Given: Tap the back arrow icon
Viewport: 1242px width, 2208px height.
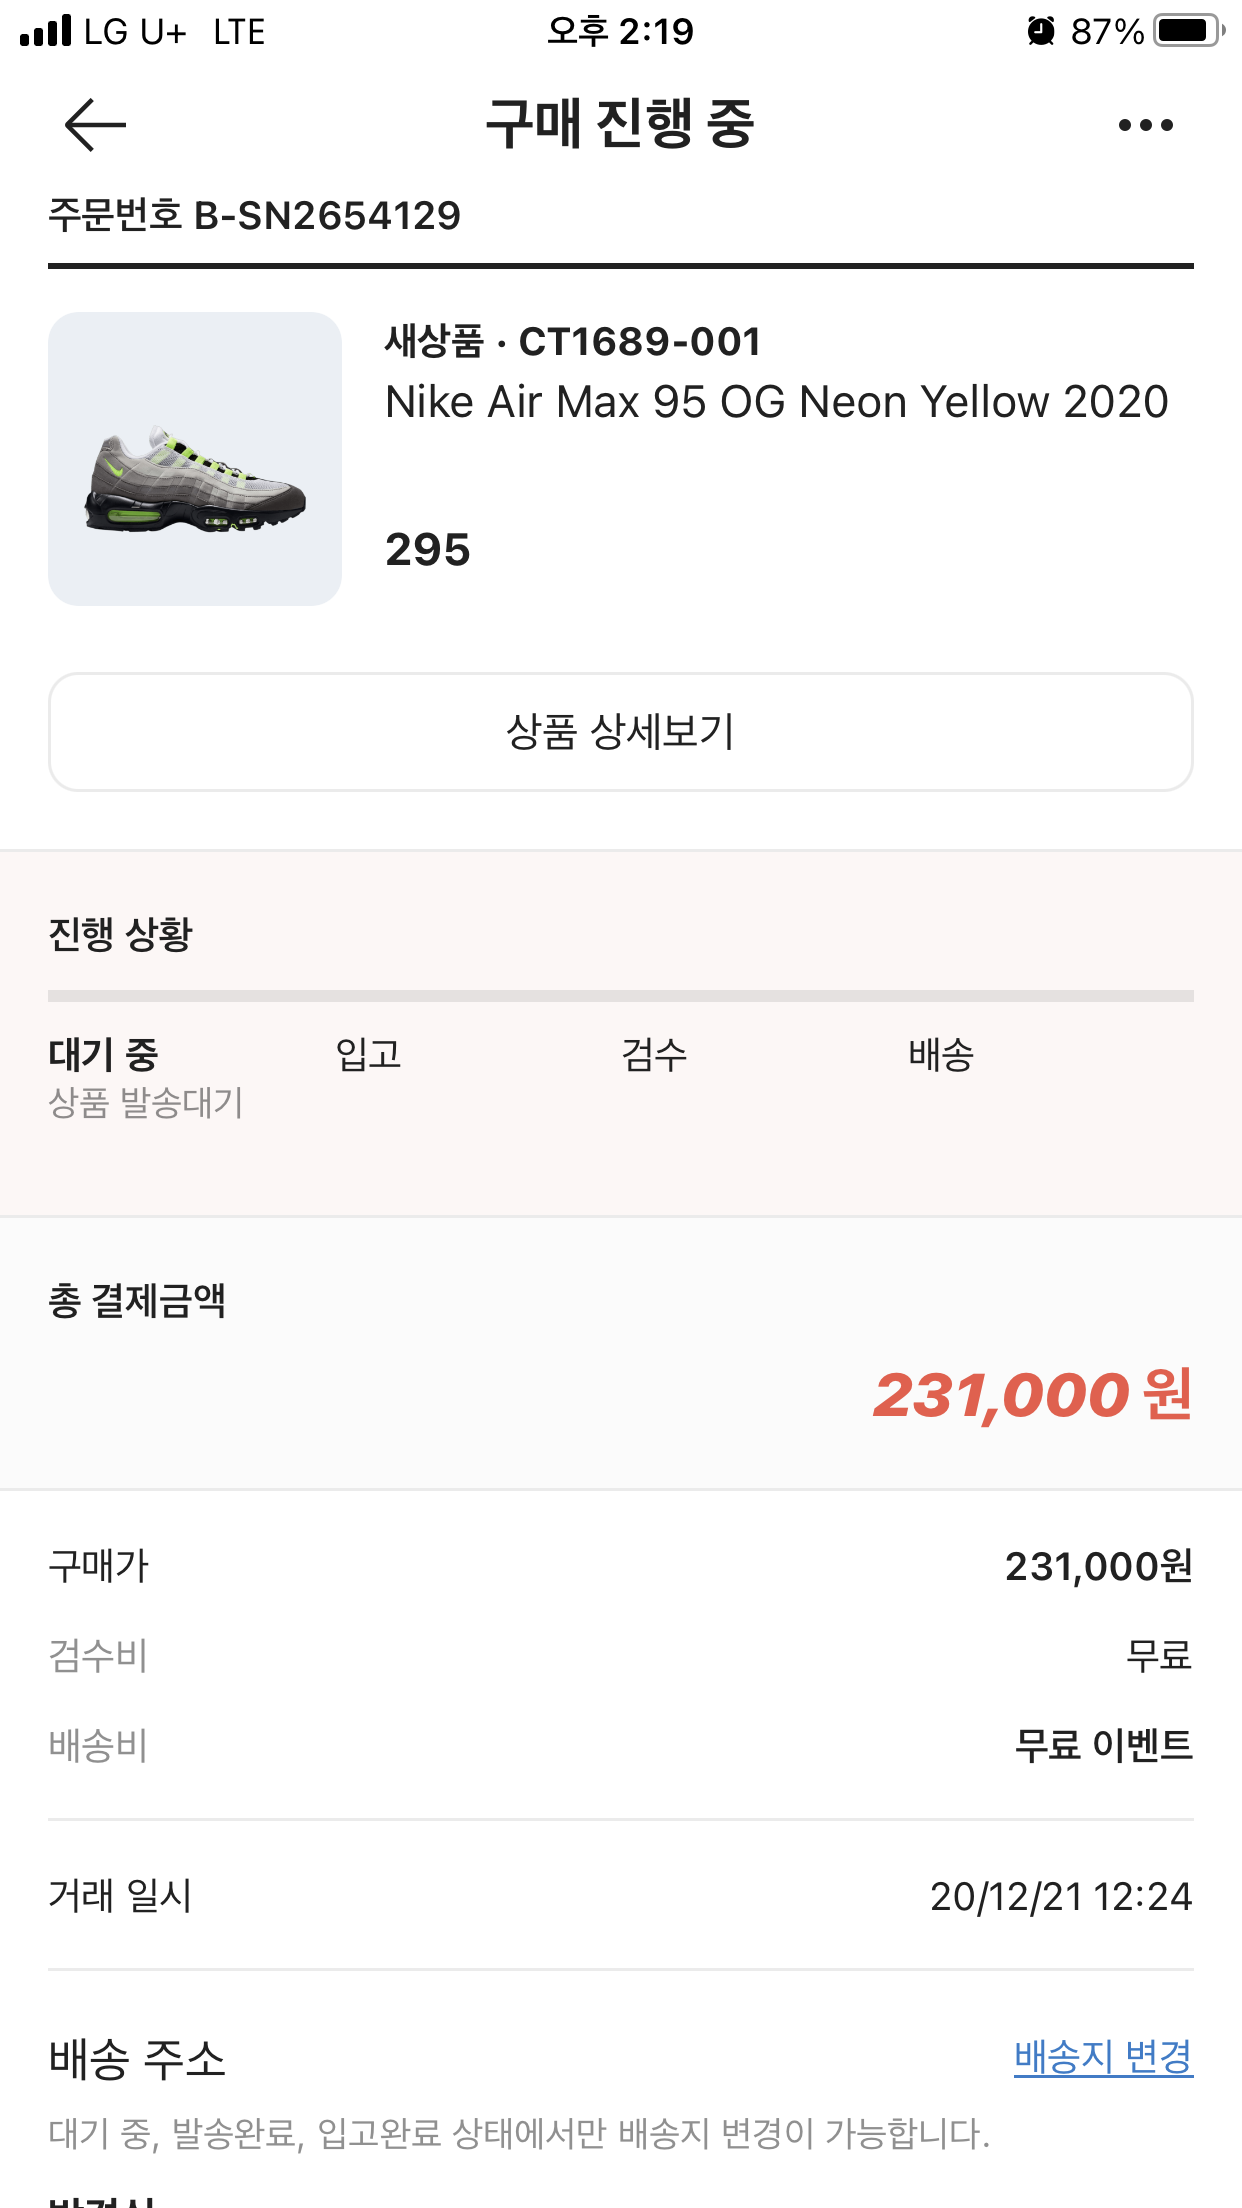Looking at the screenshot, I should 95,125.
